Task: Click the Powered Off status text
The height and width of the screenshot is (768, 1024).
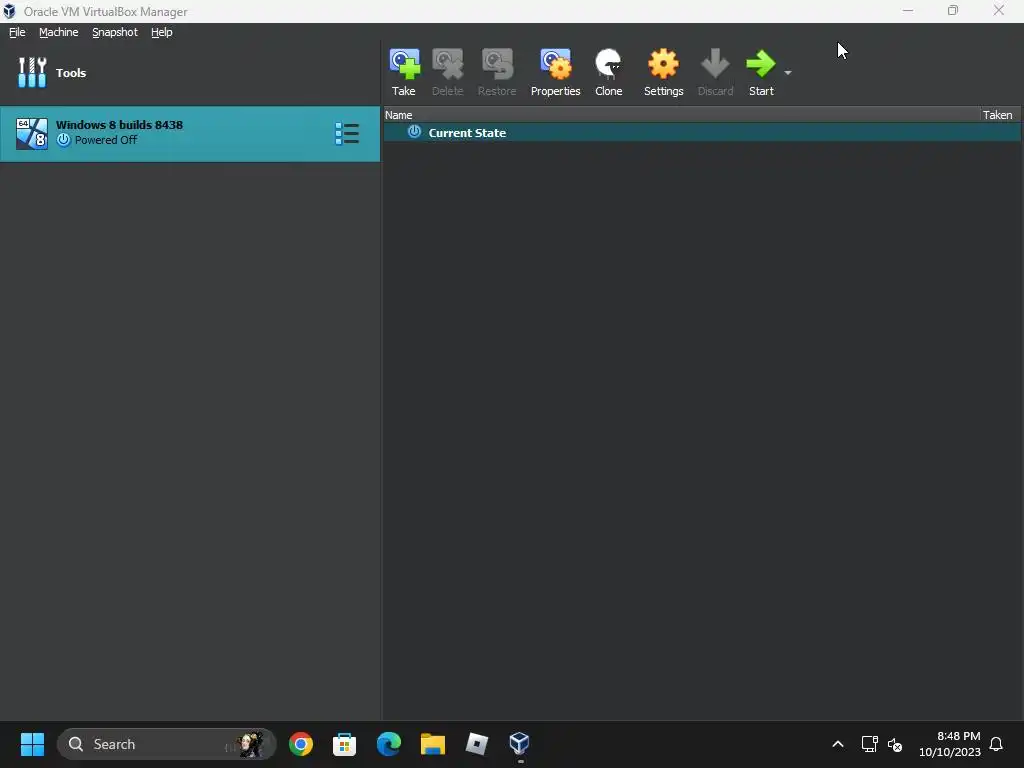Action: (x=106, y=140)
